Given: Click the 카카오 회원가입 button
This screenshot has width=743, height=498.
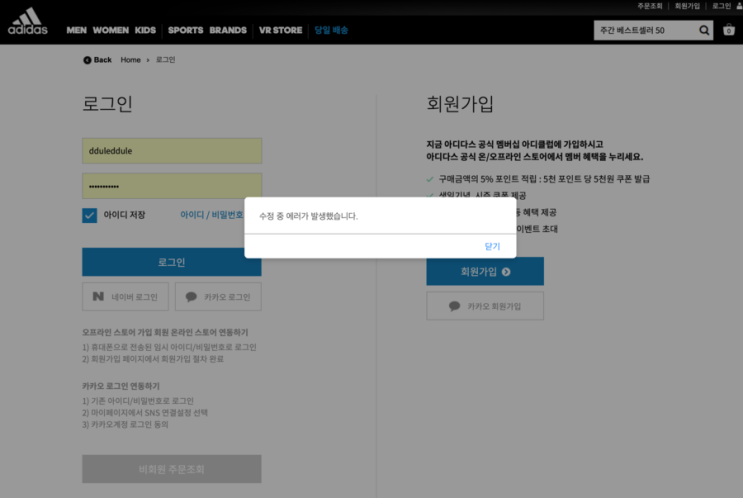Looking at the screenshot, I should 485,306.
